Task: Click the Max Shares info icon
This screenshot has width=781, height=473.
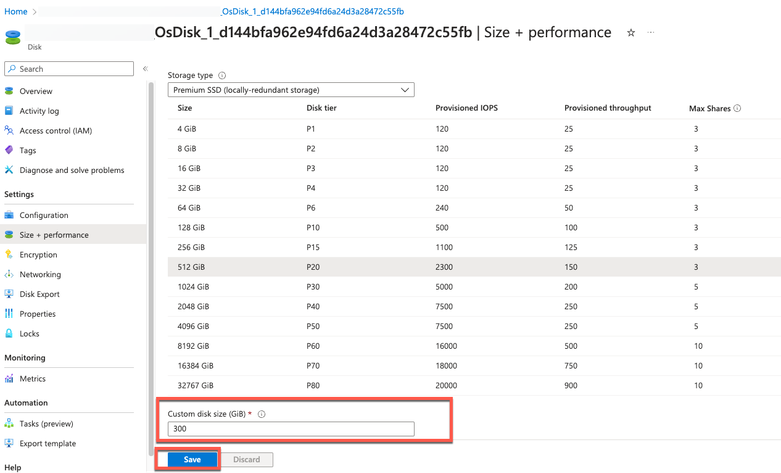Action: [737, 108]
